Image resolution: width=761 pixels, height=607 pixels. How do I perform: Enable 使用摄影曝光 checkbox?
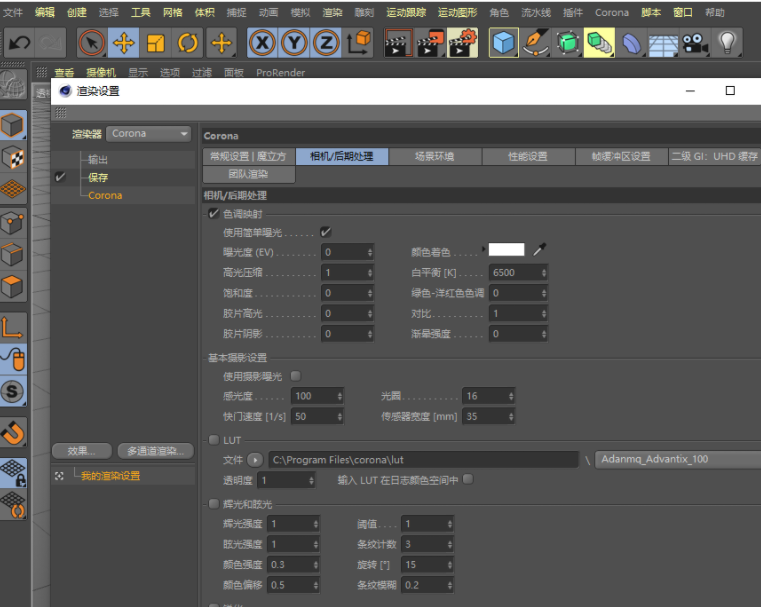[x=295, y=376]
